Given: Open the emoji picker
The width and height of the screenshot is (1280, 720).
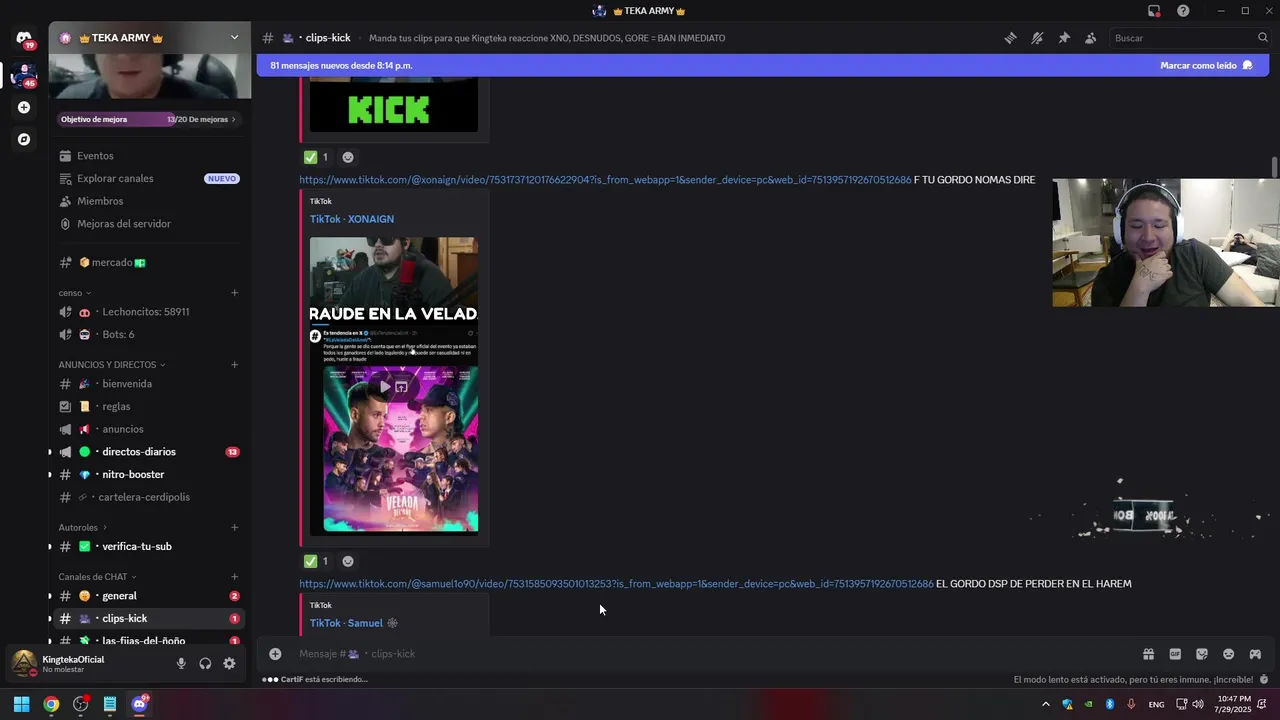Looking at the screenshot, I should [1228, 654].
